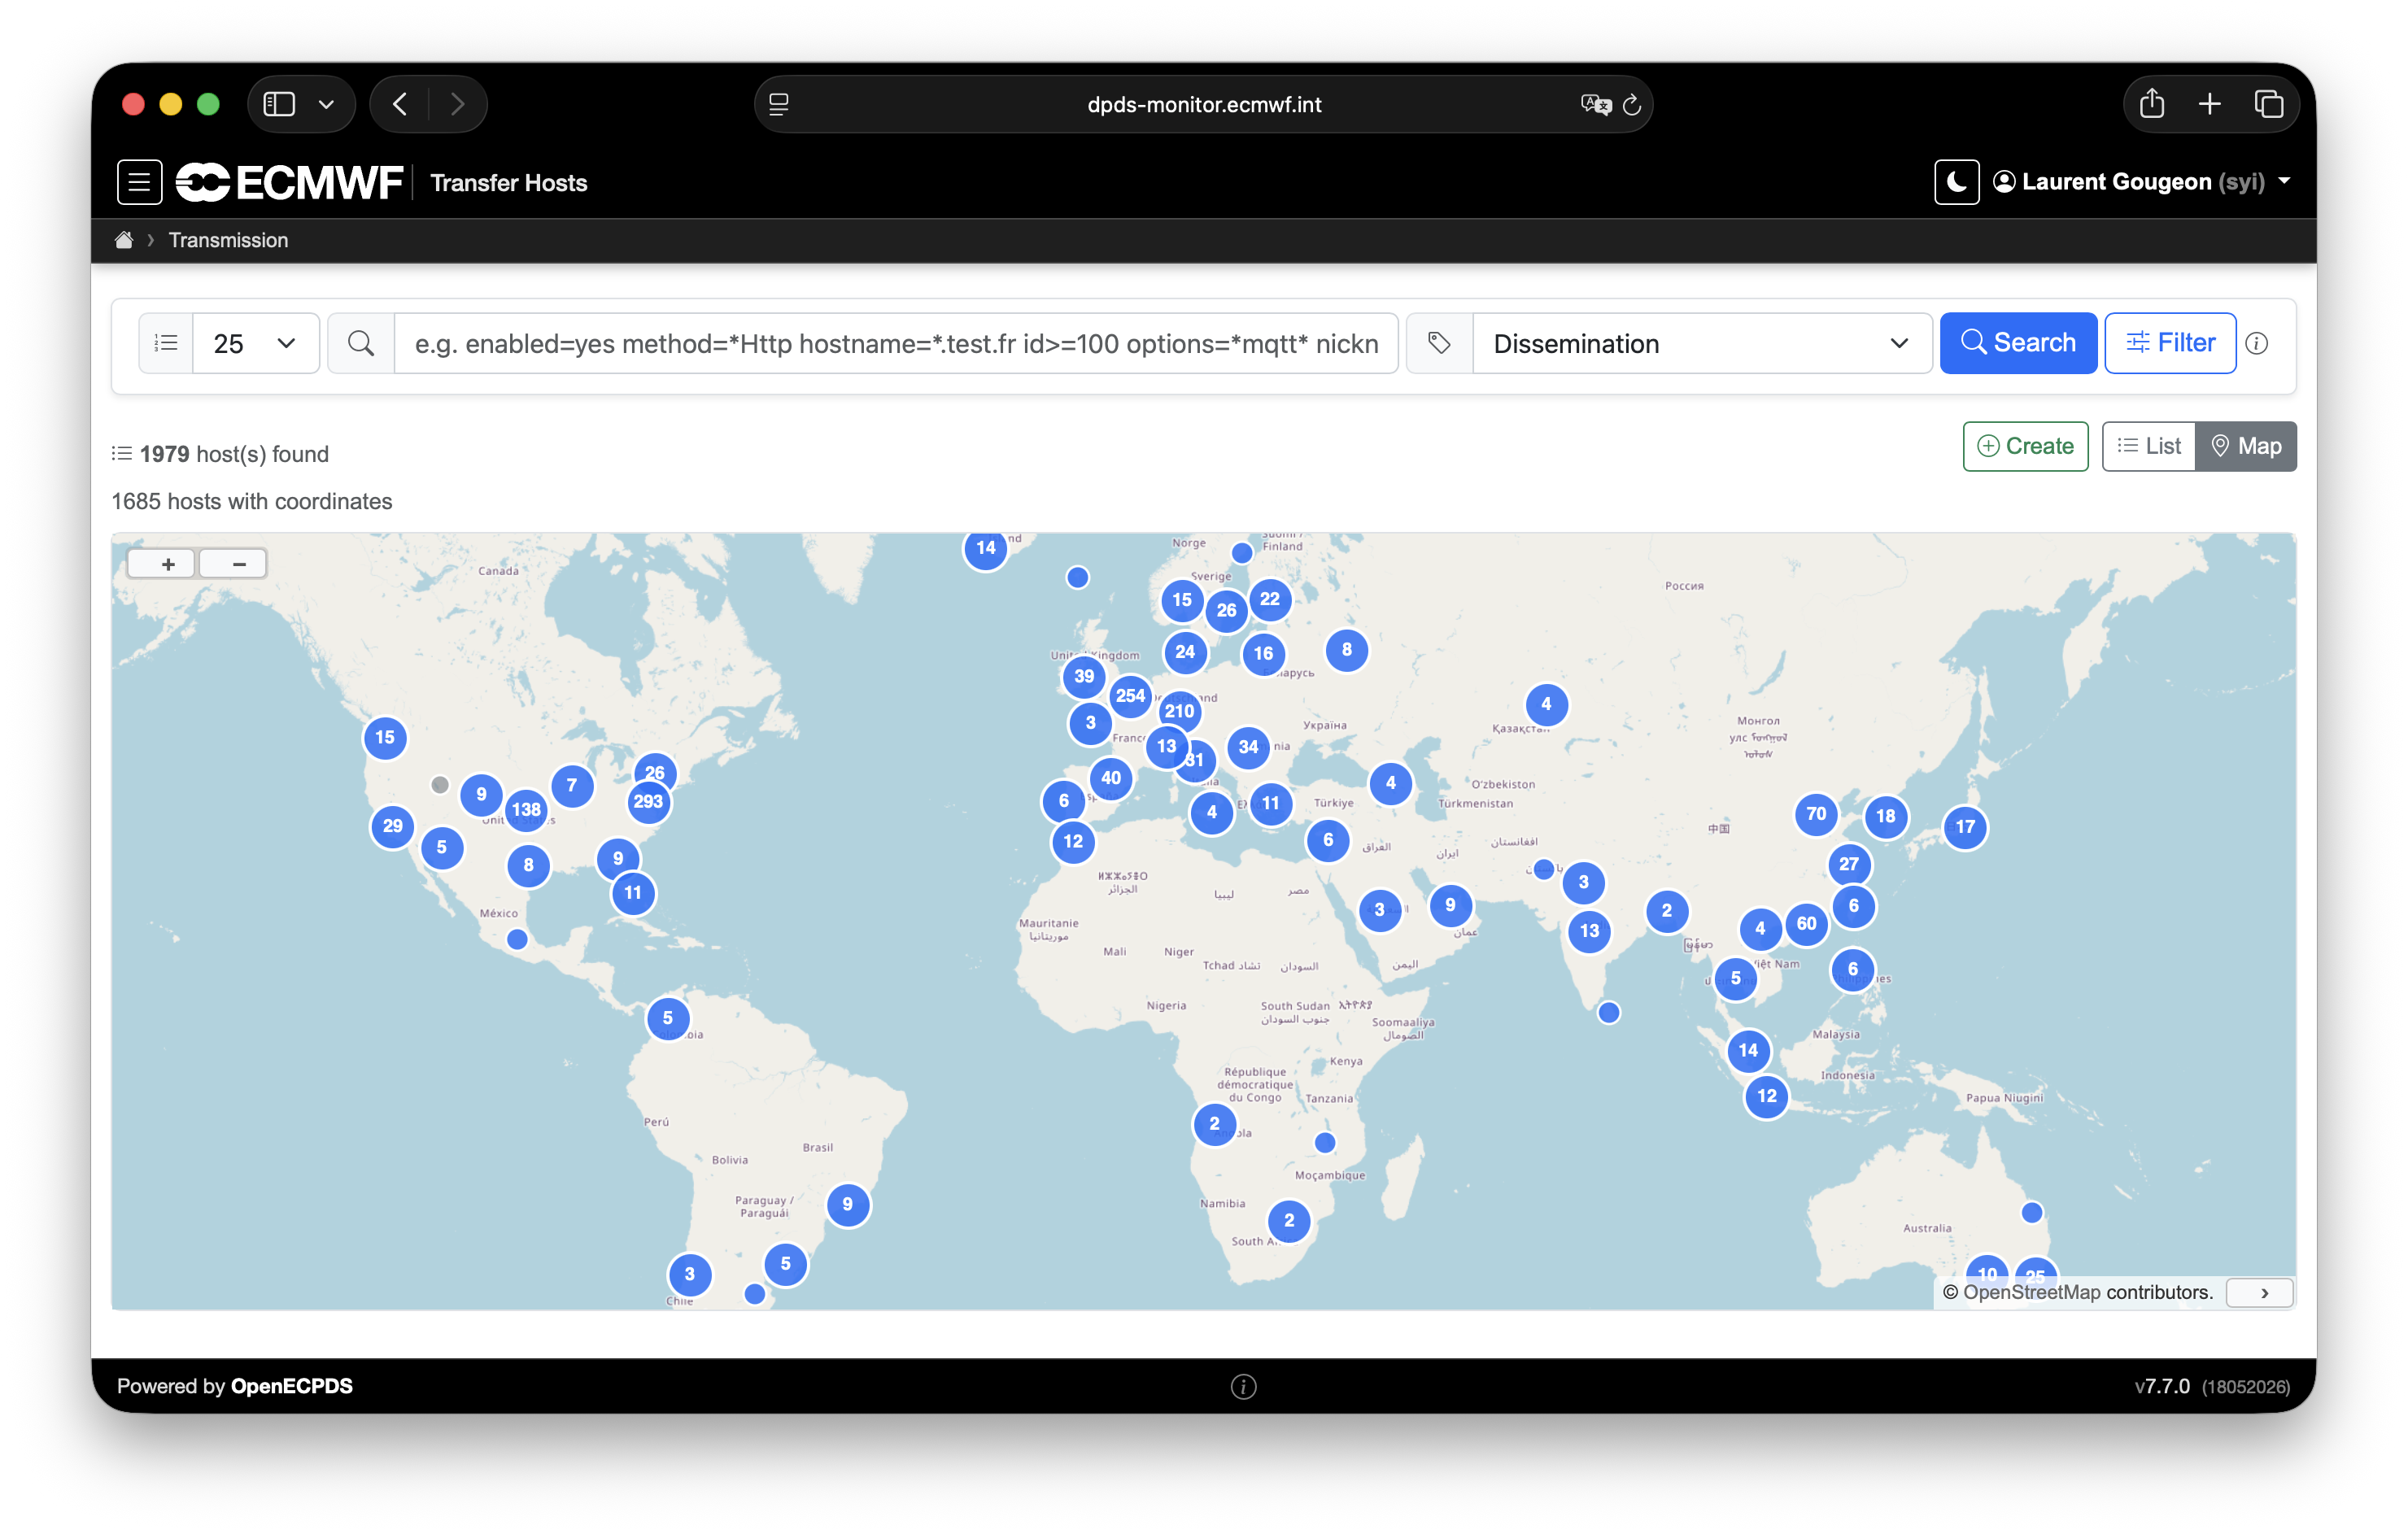Open the Safari share menu

(2152, 104)
